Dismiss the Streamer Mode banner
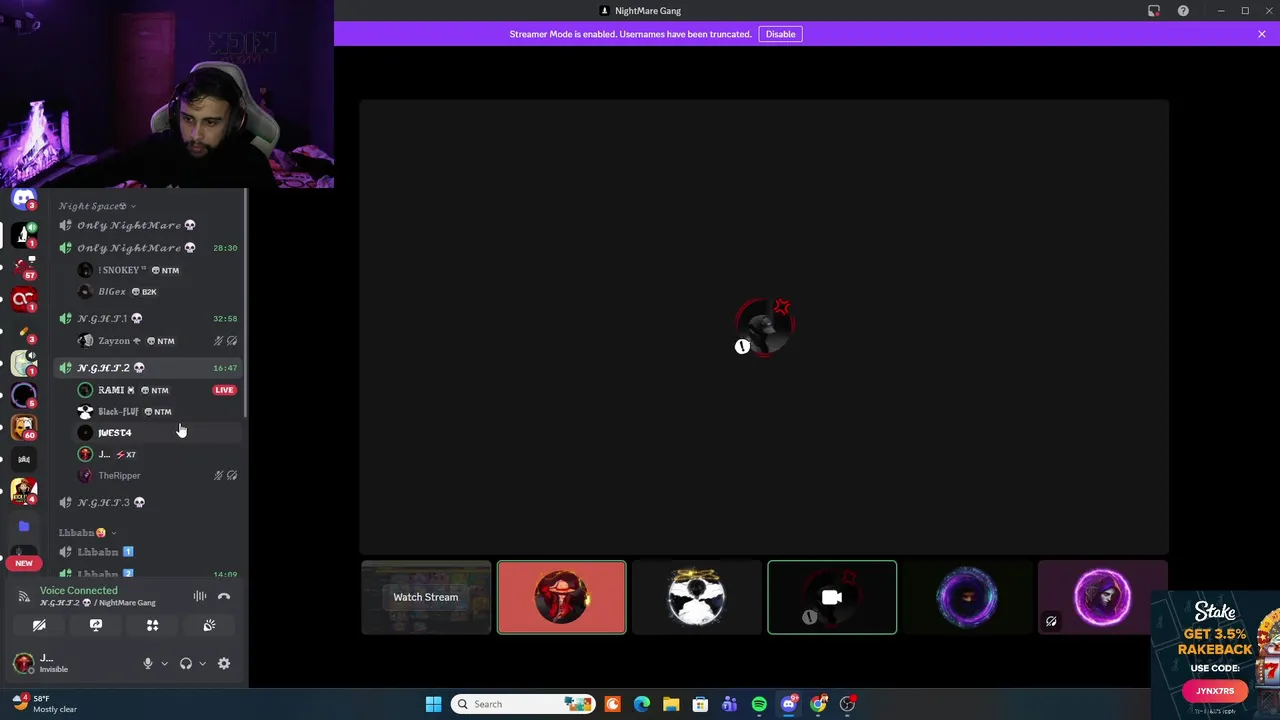1280x720 pixels. [x=1262, y=34]
